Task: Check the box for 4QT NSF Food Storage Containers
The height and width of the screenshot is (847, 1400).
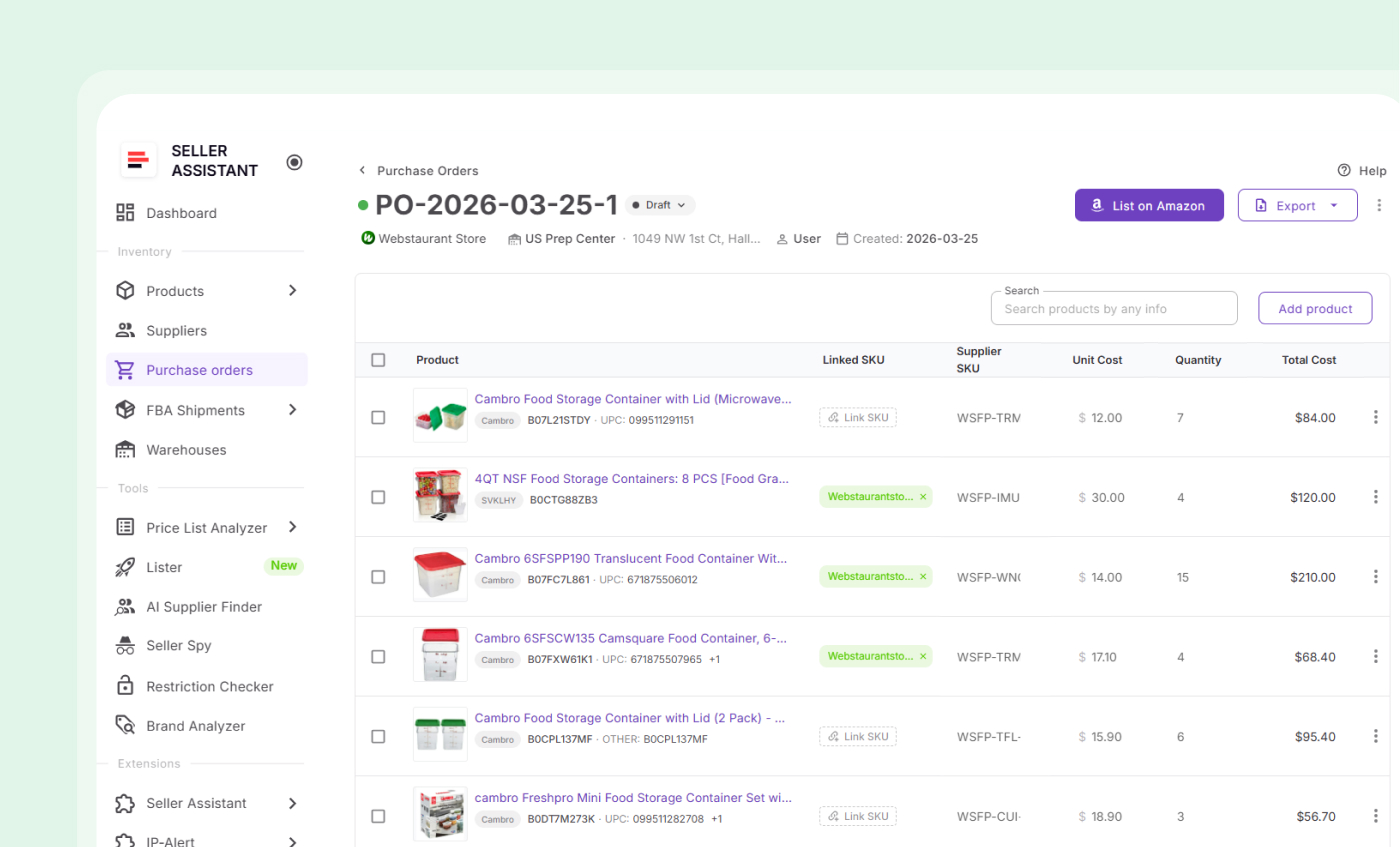Action: [378, 497]
